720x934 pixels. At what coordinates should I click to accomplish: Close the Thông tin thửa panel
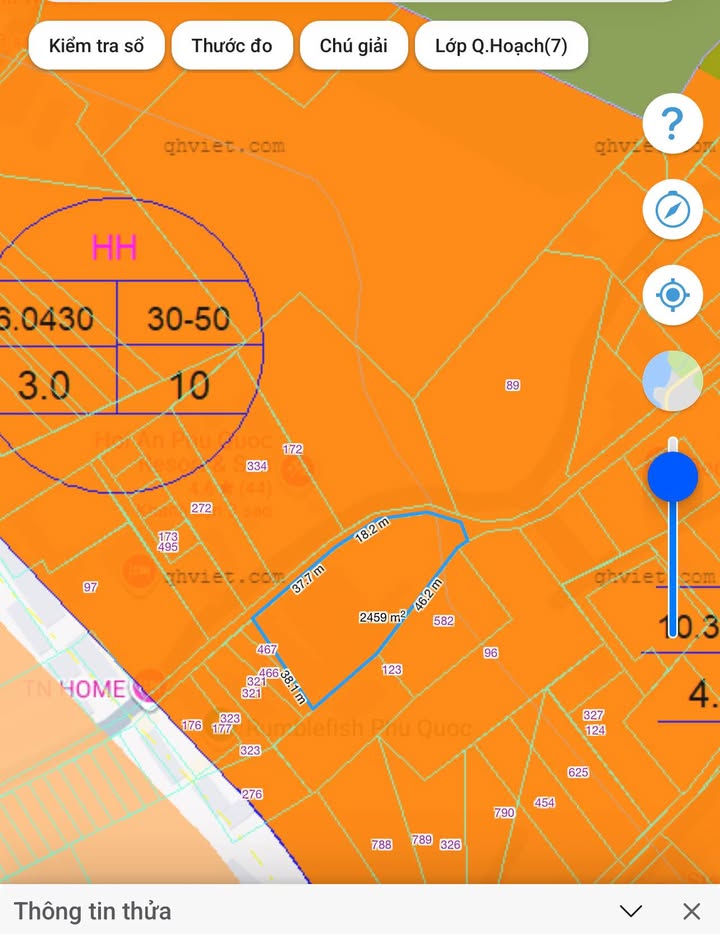[691, 911]
